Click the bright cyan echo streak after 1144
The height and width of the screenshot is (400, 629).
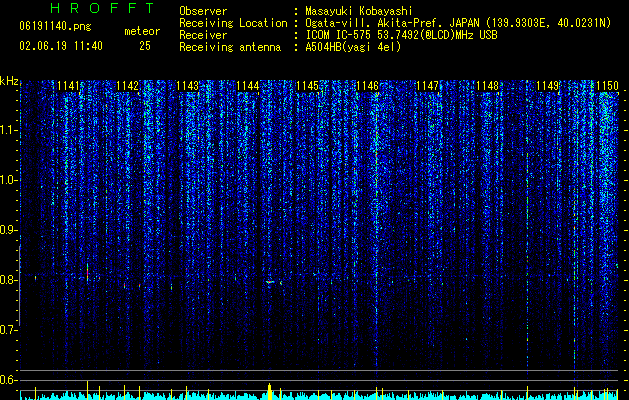270,282
